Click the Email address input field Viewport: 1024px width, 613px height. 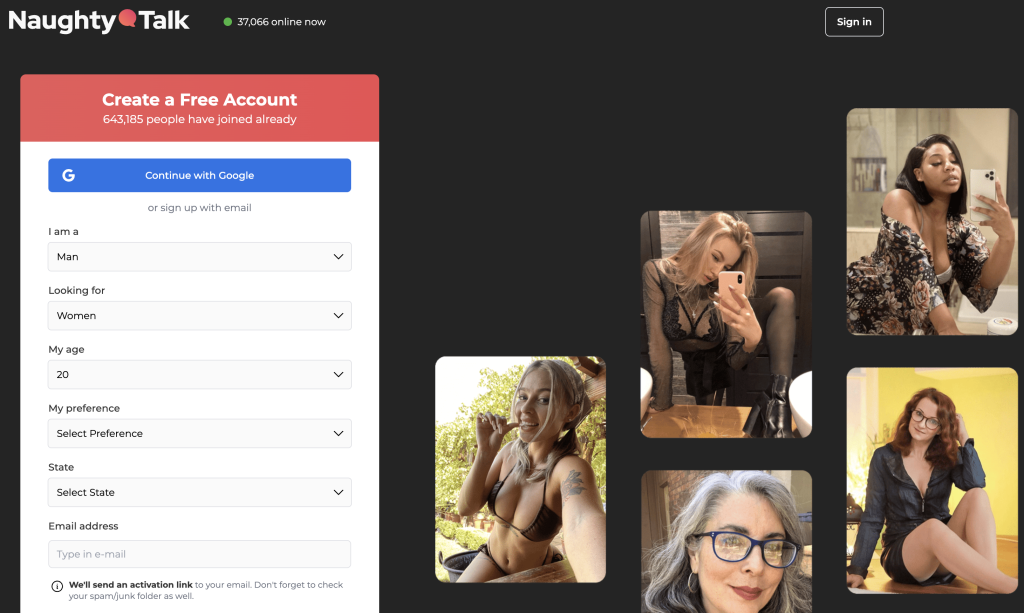[x=199, y=554]
